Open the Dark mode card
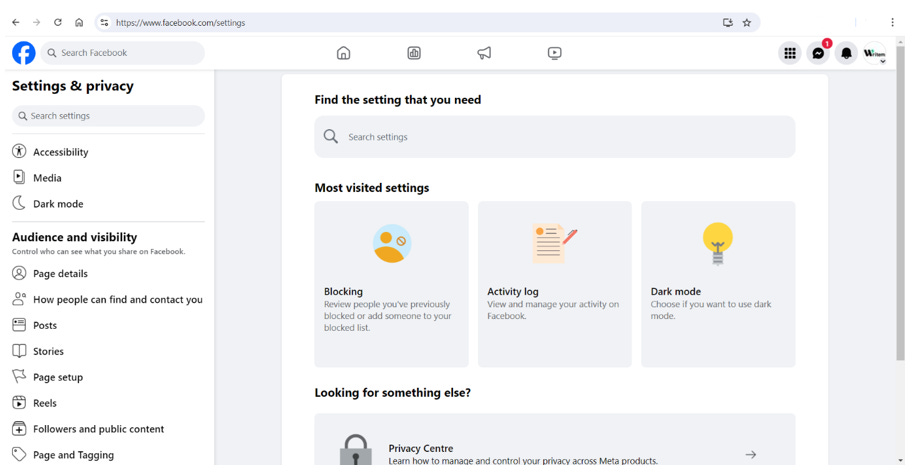The image size is (915, 475). click(718, 284)
